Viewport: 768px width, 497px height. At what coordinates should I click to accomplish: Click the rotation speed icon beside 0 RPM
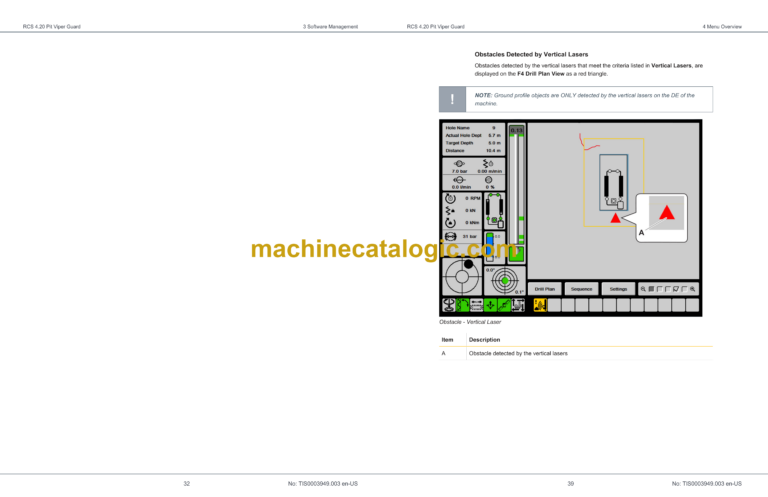point(450,198)
